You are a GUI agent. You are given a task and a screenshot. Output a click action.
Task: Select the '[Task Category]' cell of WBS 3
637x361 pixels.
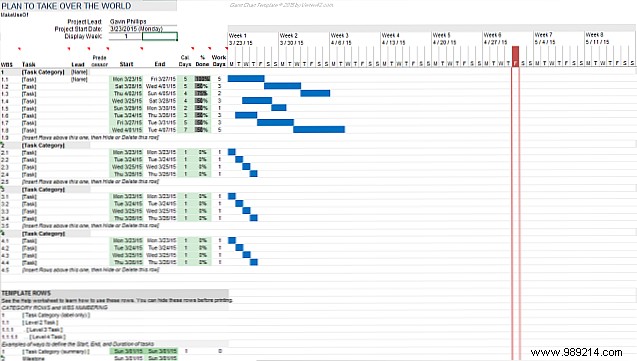[43, 190]
